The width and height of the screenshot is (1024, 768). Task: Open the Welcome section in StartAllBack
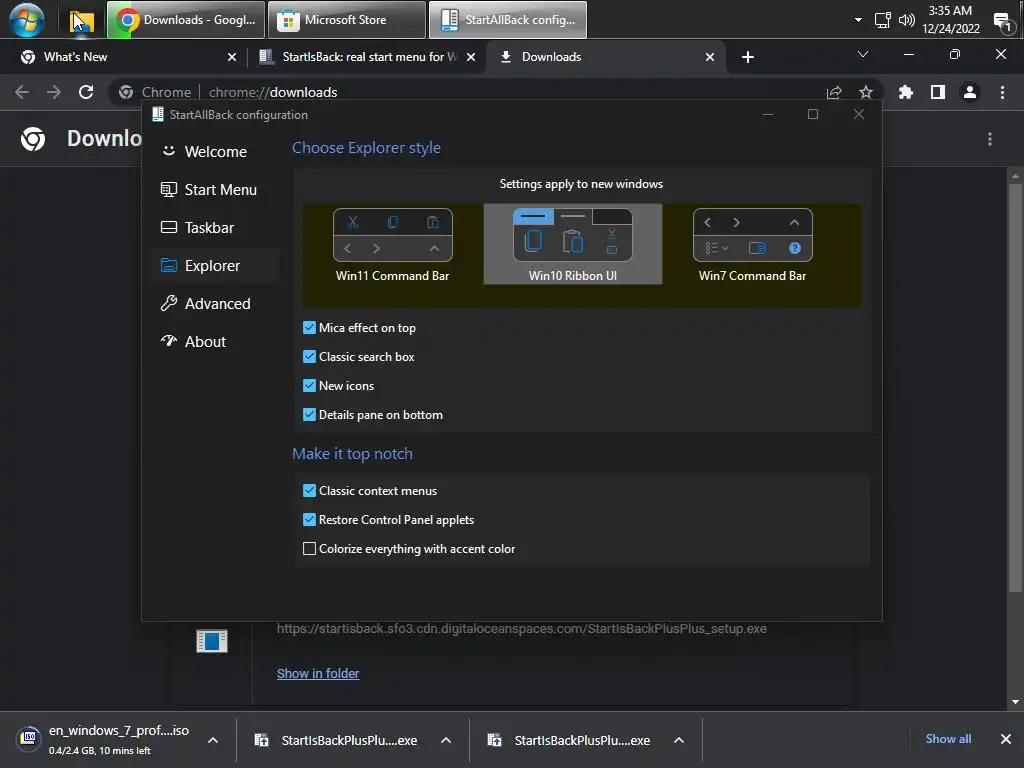pos(216,152)
